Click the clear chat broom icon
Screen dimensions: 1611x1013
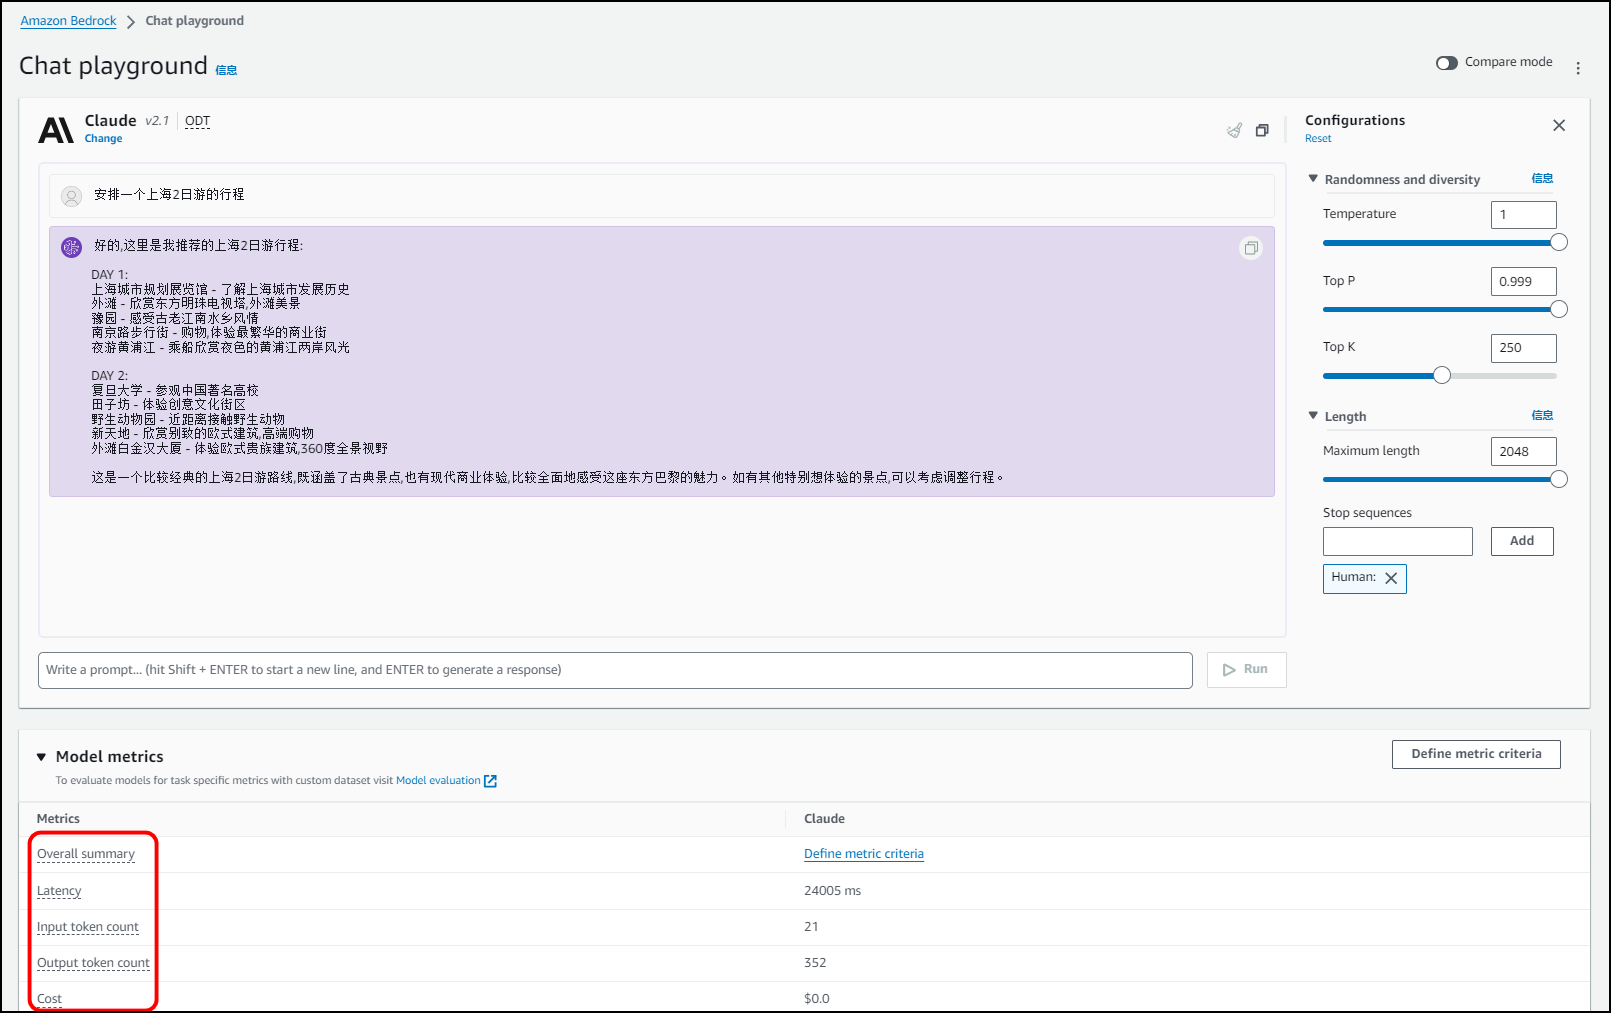coord(1235,130)
